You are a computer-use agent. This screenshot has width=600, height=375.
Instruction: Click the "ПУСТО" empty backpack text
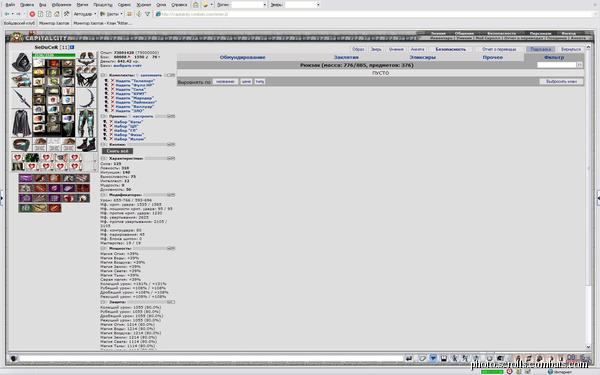380,73
